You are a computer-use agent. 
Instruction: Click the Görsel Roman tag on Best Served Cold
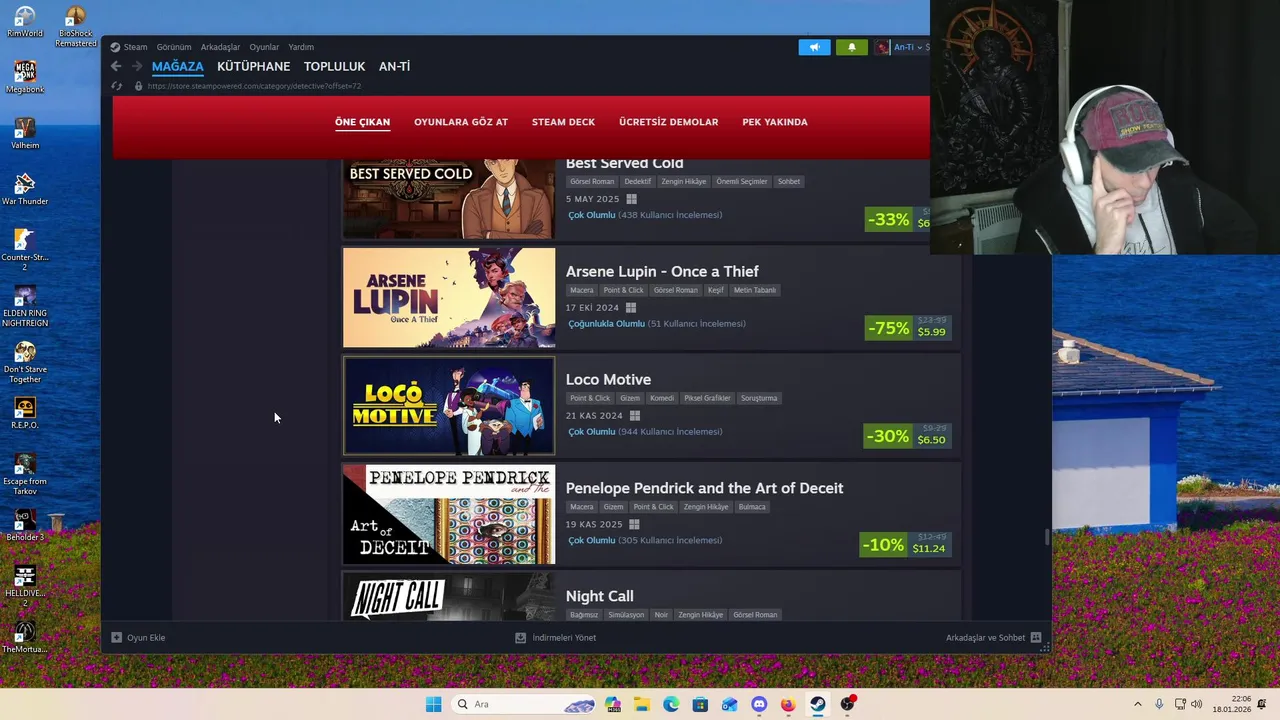pyautogui.click(x=591, y=182)
